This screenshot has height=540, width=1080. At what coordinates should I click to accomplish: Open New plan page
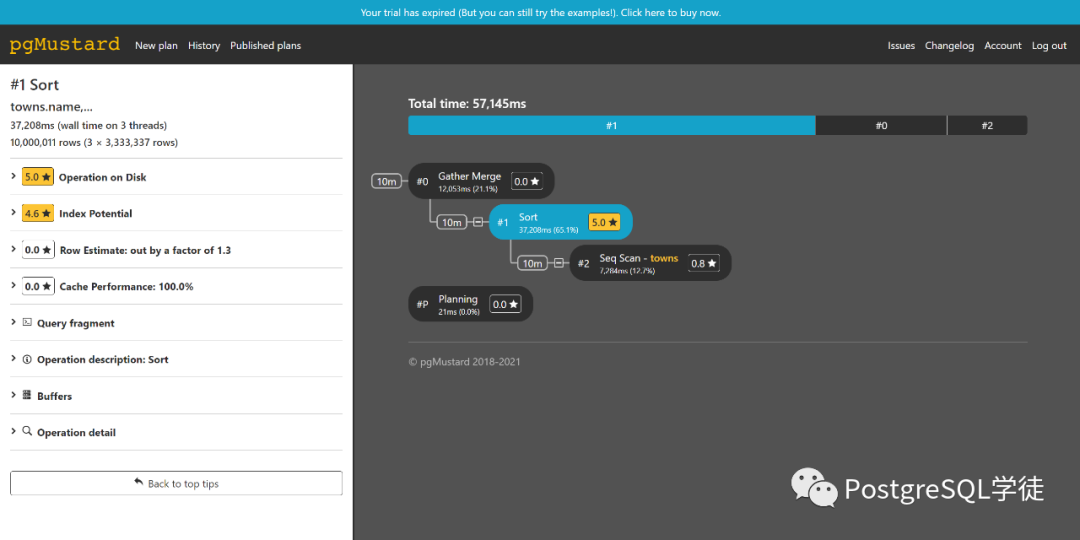(156, 45)
